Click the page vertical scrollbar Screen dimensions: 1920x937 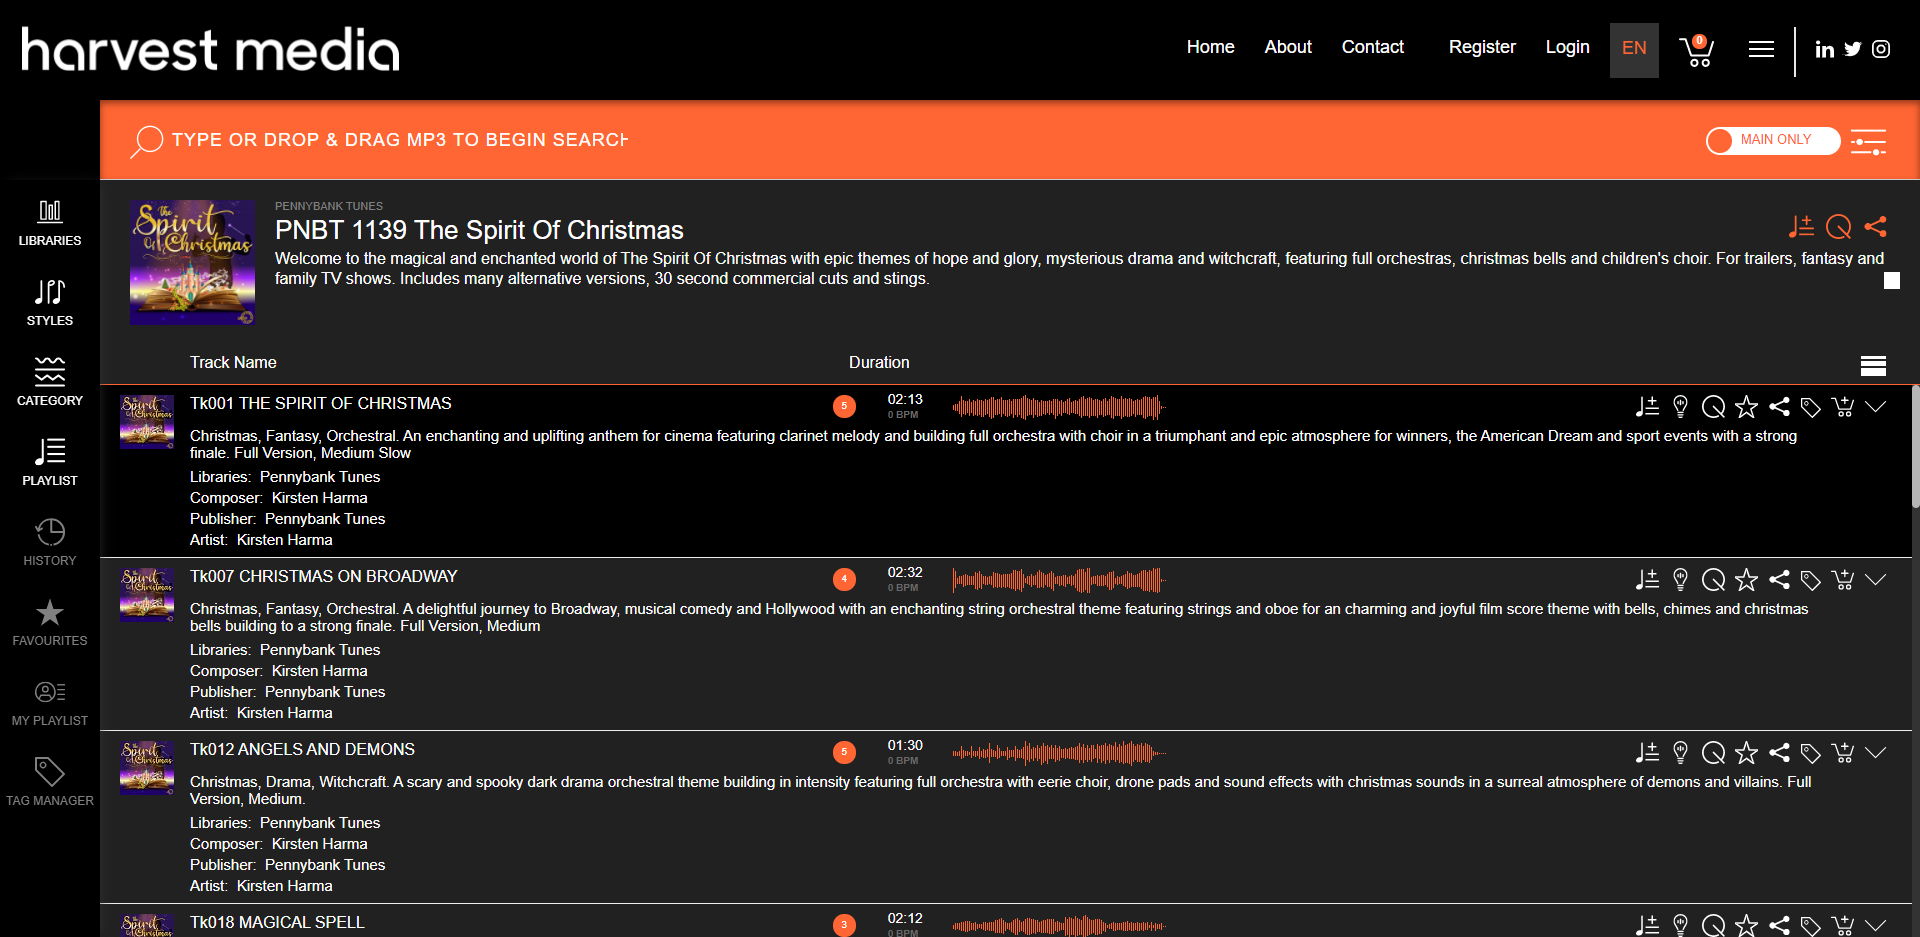click(1915, 447)
